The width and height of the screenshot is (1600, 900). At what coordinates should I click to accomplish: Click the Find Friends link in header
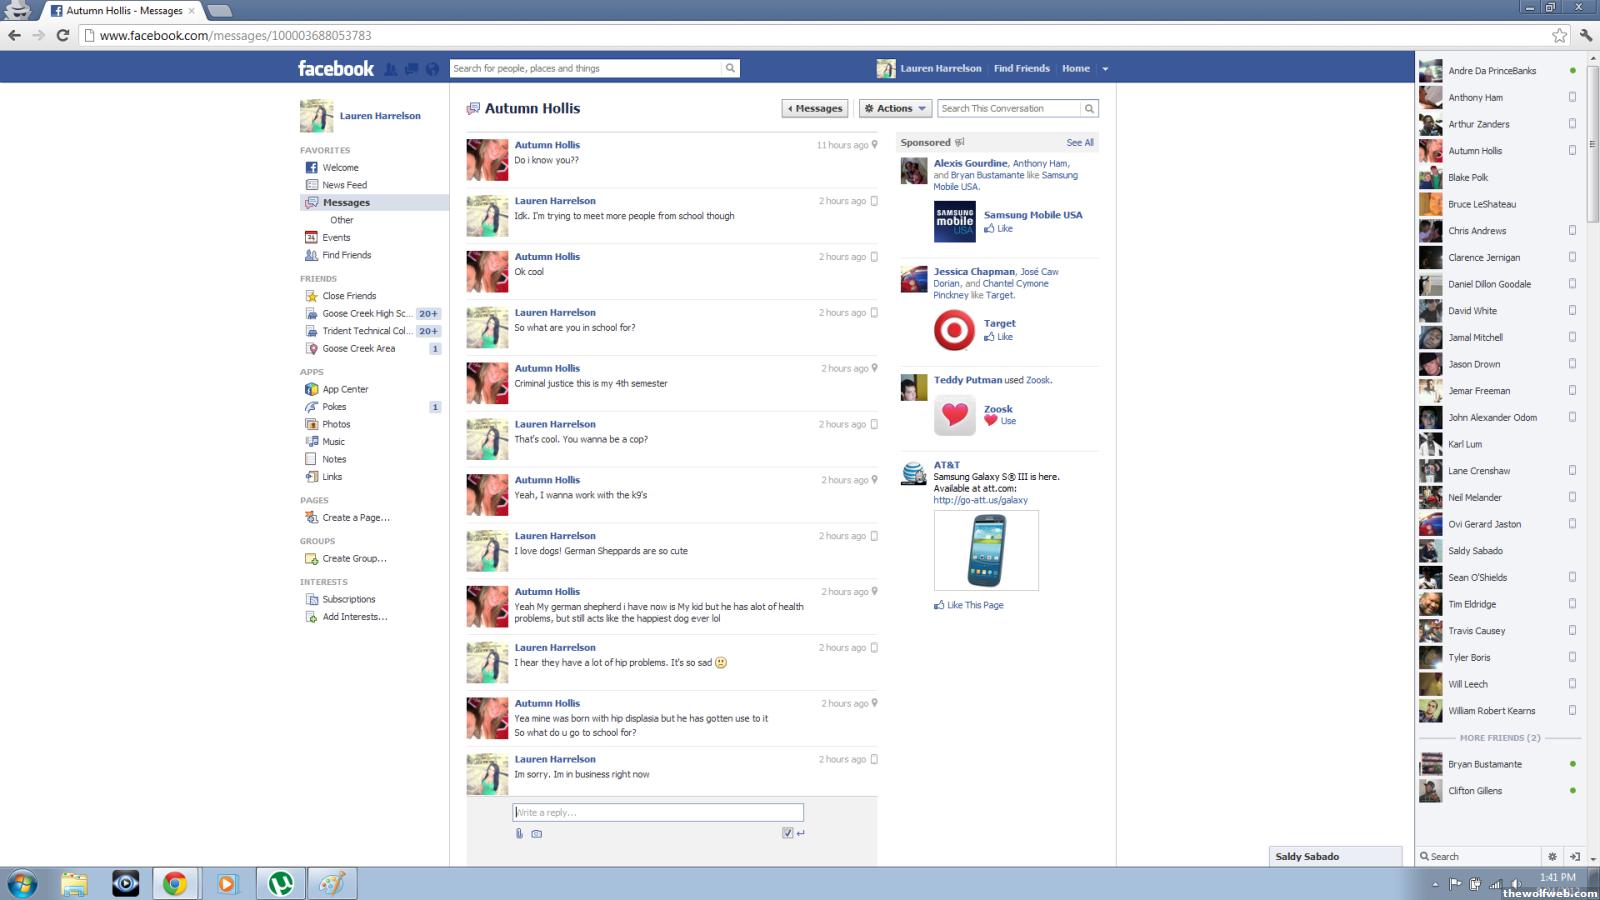1021,69
